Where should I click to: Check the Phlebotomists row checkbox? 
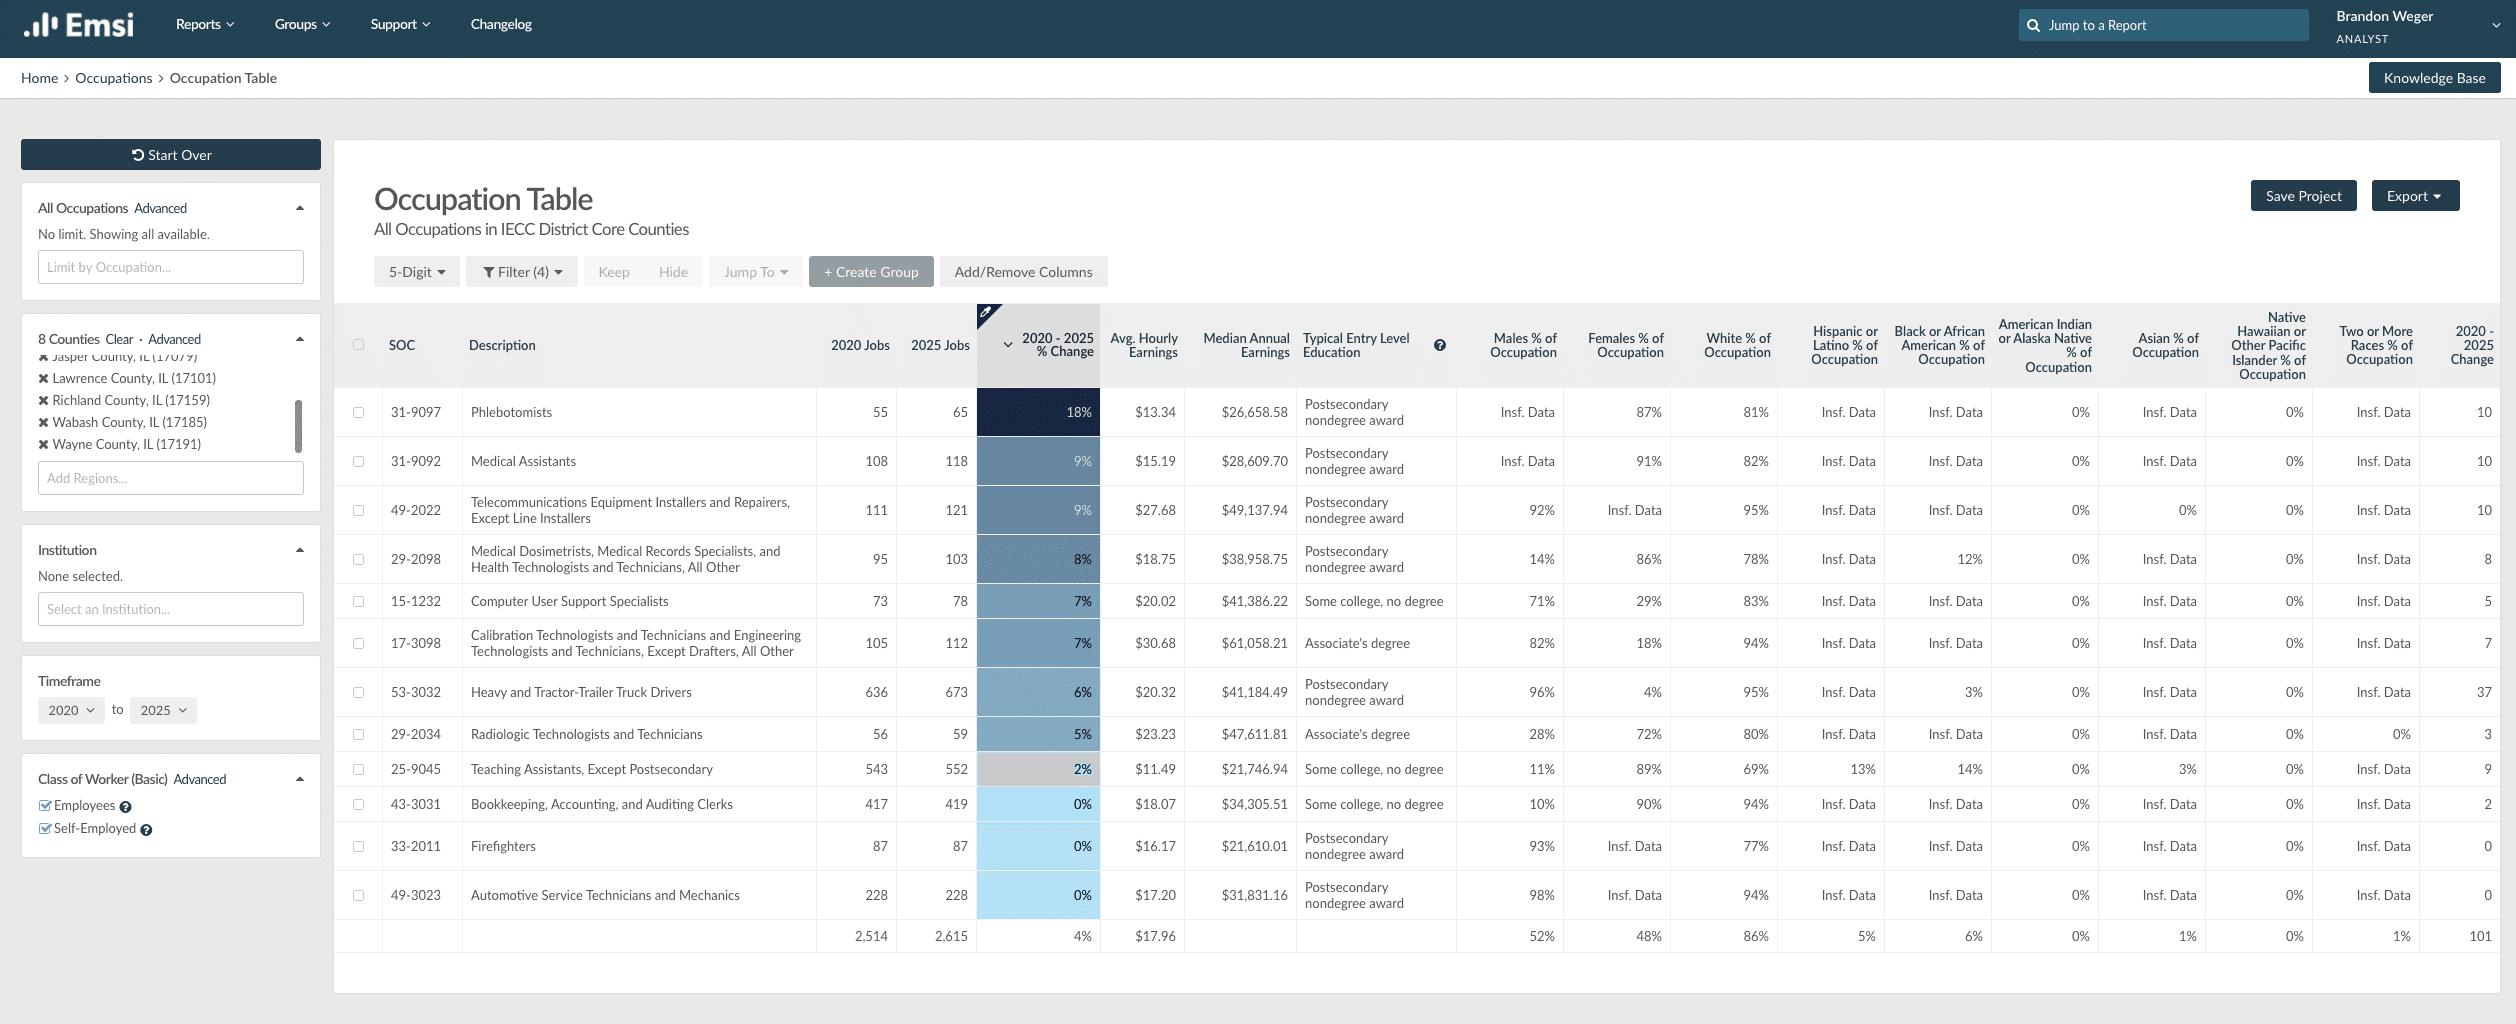click(358, 412)
